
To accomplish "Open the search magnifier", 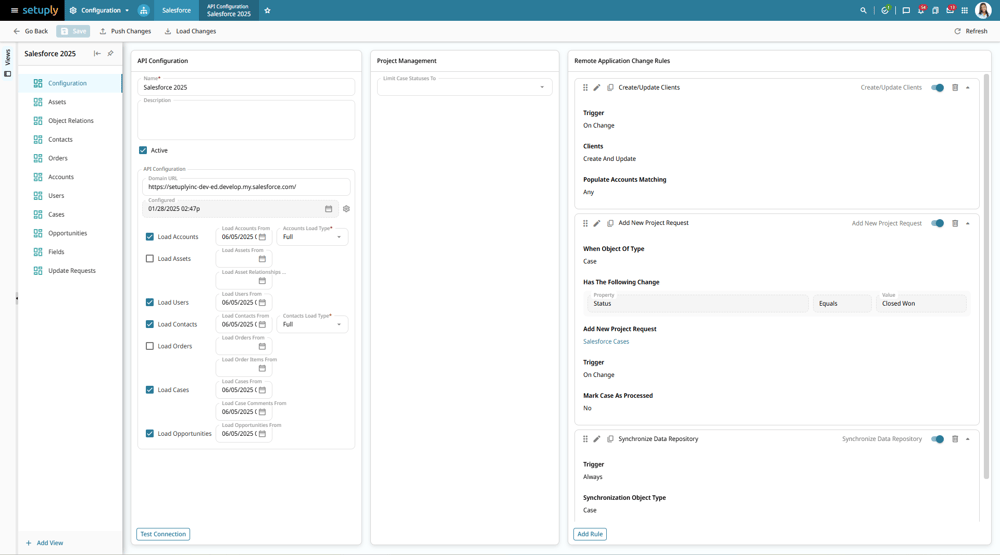I will click(864, 10).
